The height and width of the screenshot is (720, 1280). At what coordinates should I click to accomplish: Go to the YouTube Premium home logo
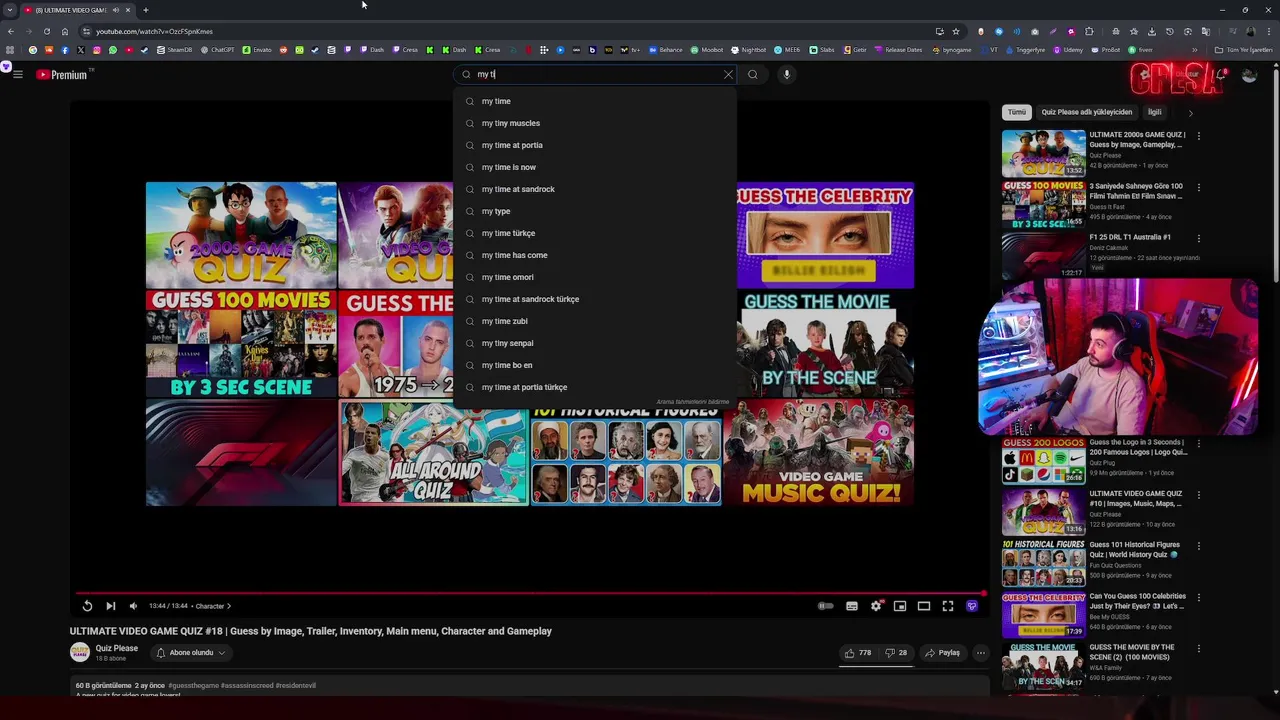click(62, 75)
